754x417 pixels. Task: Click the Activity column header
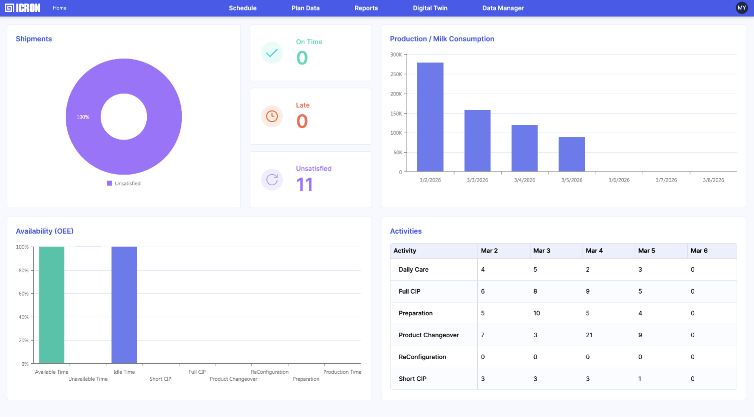point(405,250)
